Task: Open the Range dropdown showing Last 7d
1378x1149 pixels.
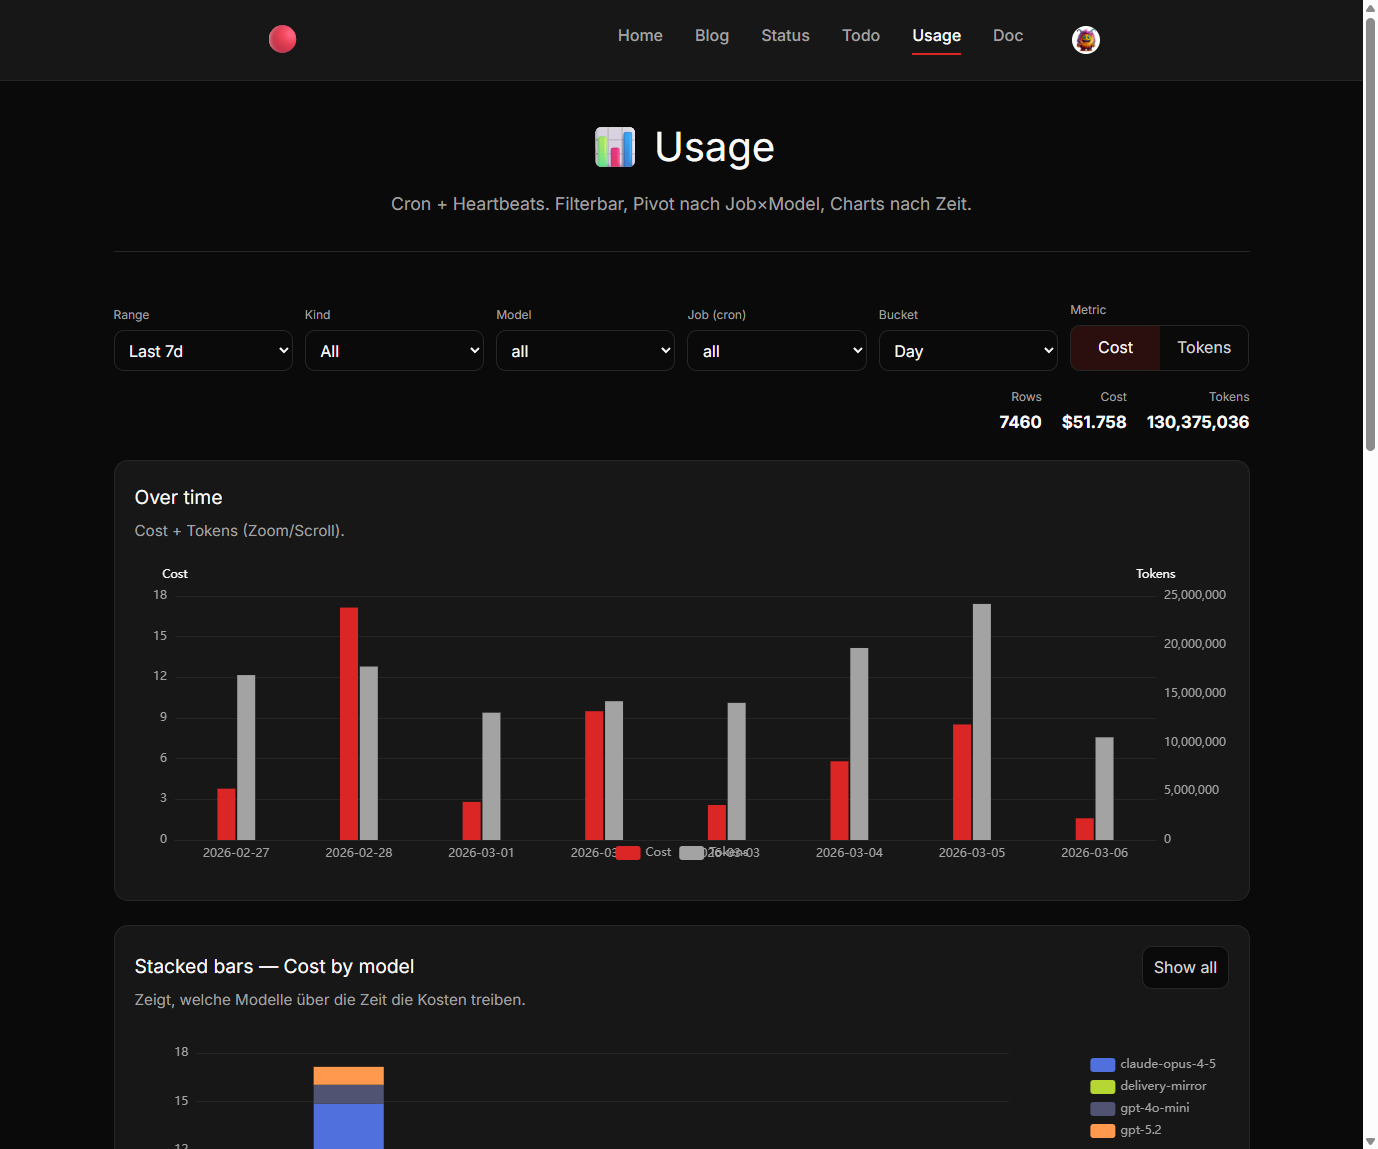Action: pyautogui.click(x=203, y=351)
